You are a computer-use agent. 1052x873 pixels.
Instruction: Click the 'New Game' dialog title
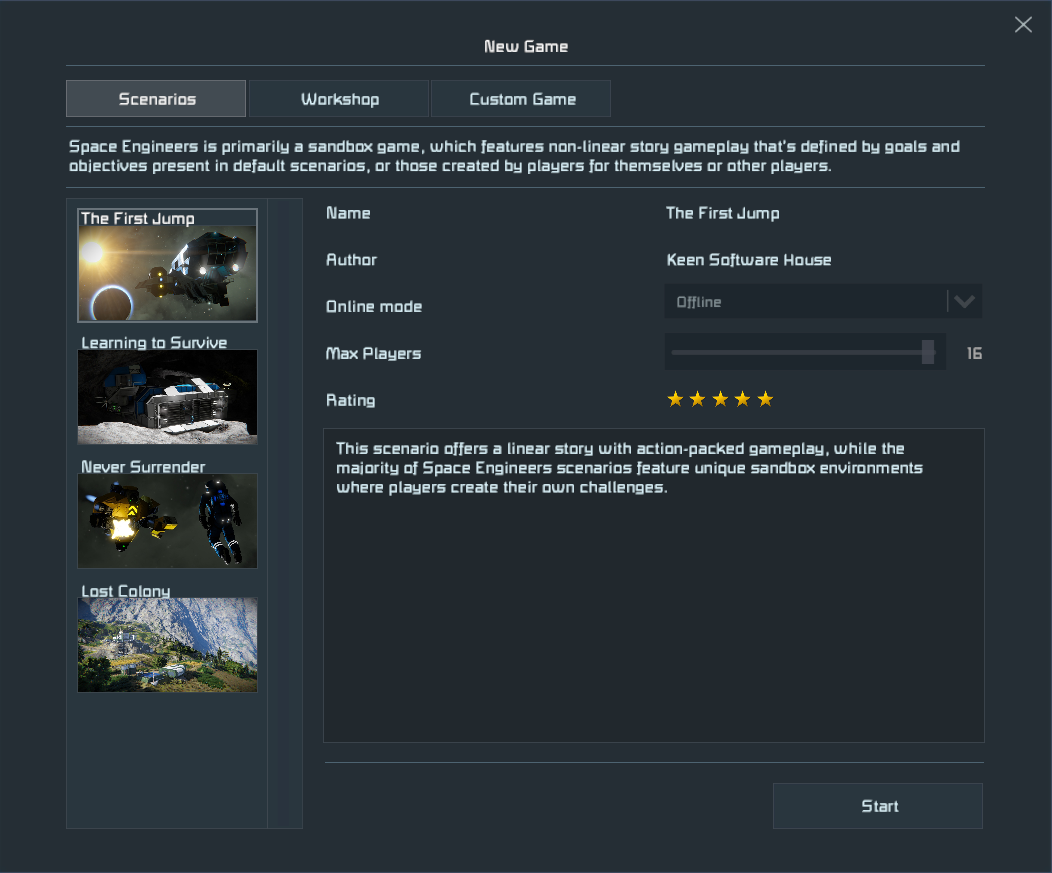pos(526,46)
